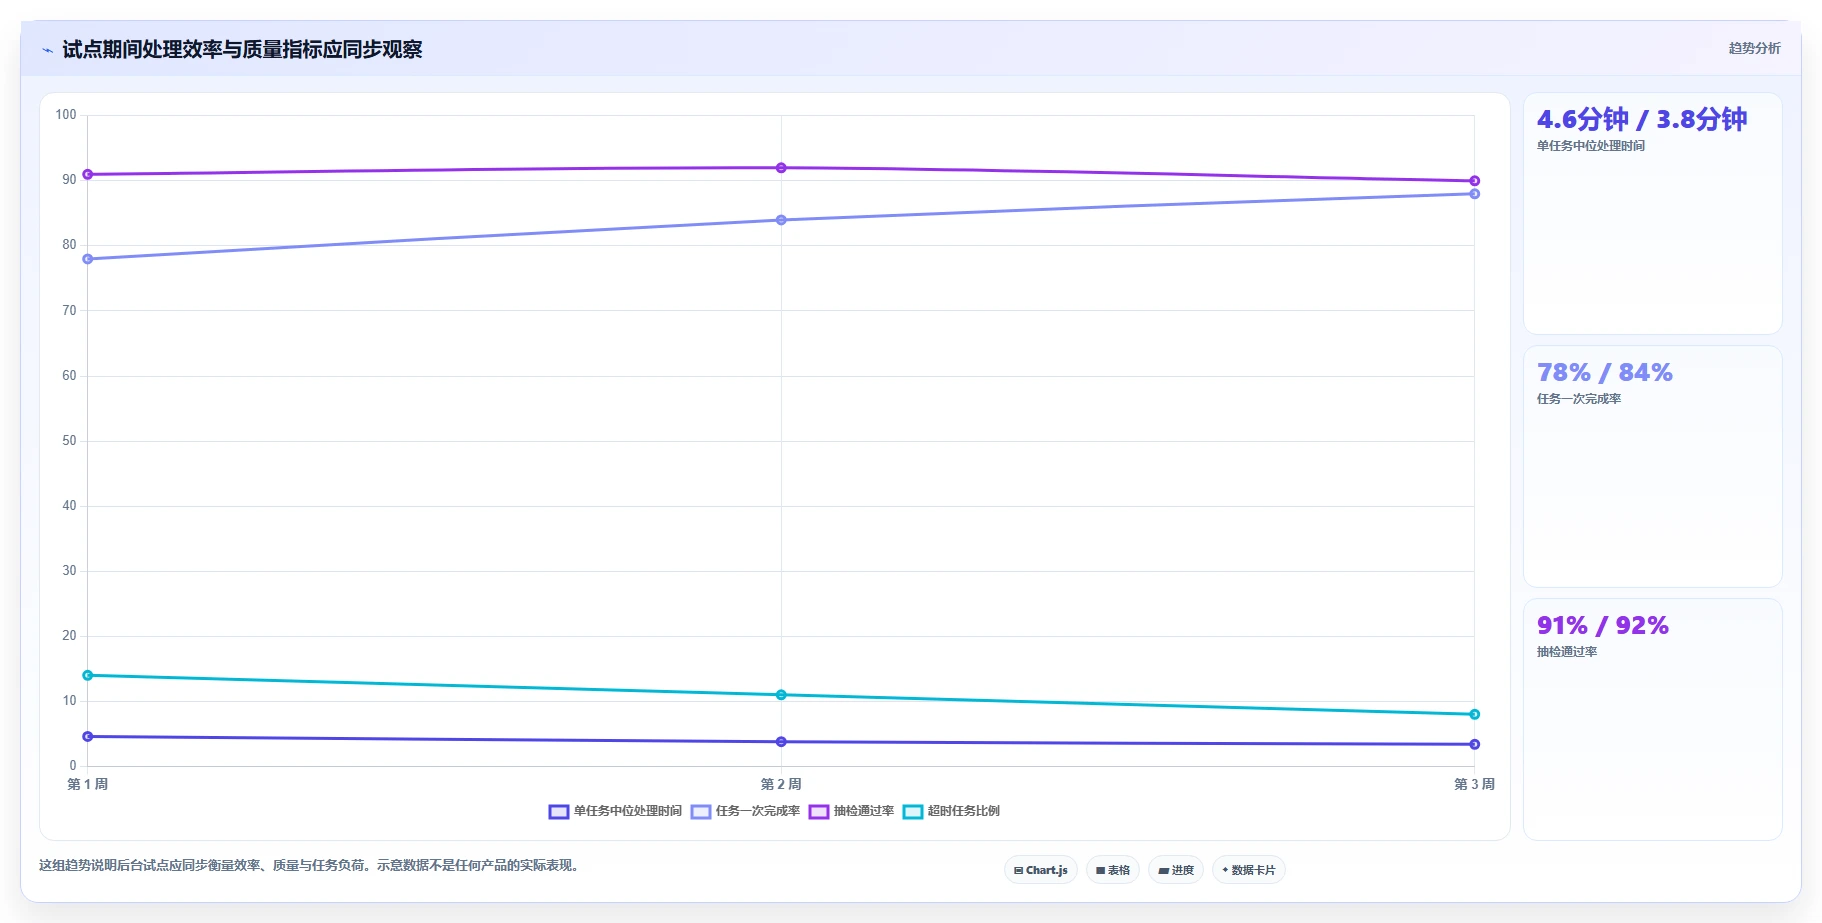
Task: Toggle 单任务中位处理时间 legend series
Action: tap(615, 811)
